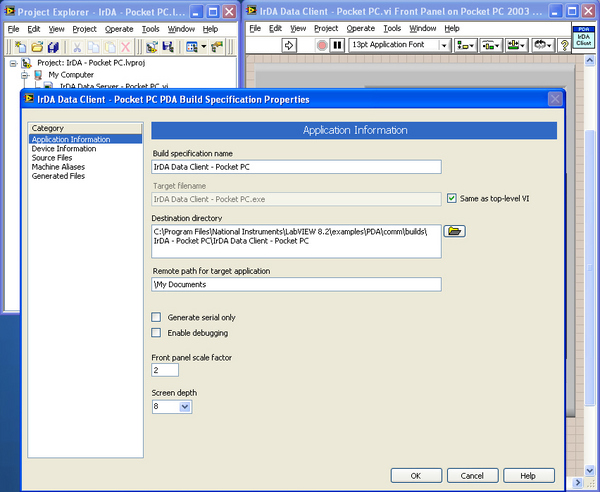Click the Pause button in Front Panel toolbar
The height and width of the screenshot is (492, 600).
[337, 45]
